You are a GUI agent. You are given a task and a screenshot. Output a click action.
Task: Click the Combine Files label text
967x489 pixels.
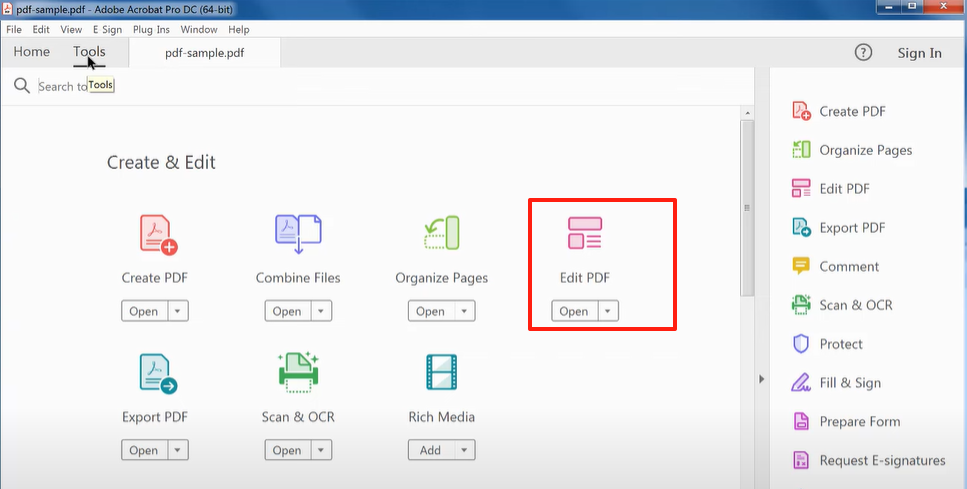click(298, 278)
